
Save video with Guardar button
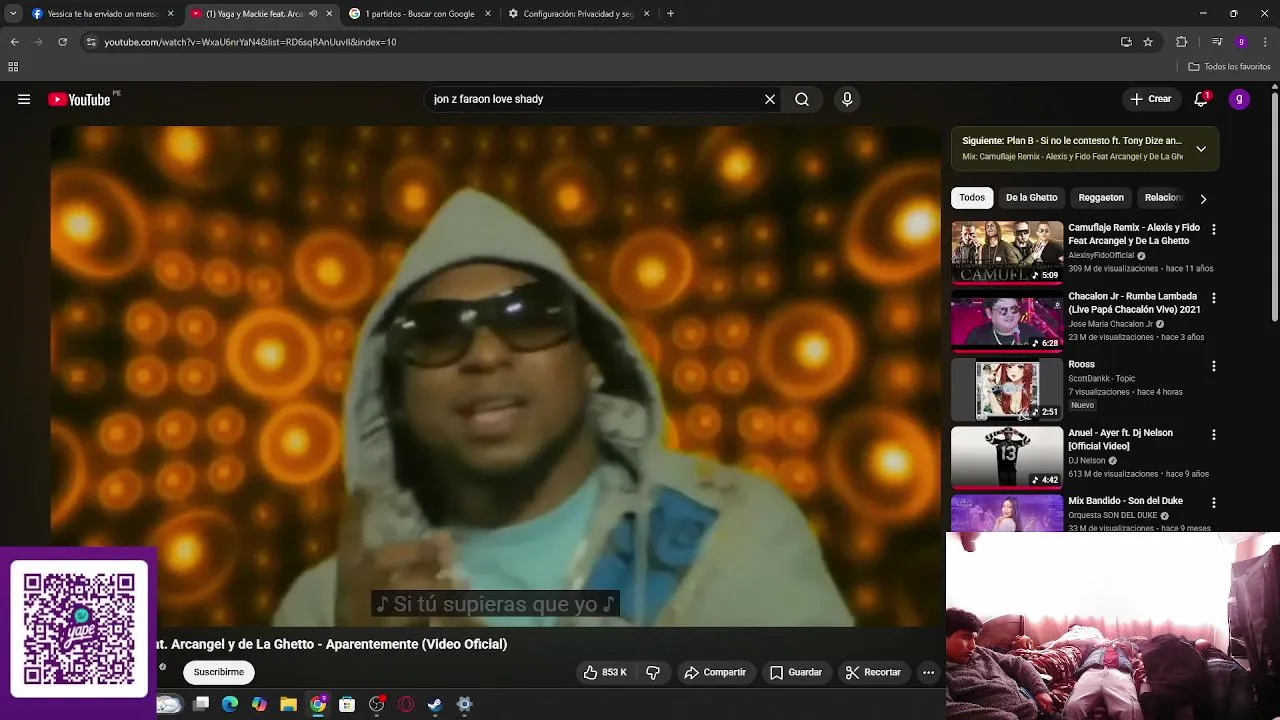click(795, 672)
